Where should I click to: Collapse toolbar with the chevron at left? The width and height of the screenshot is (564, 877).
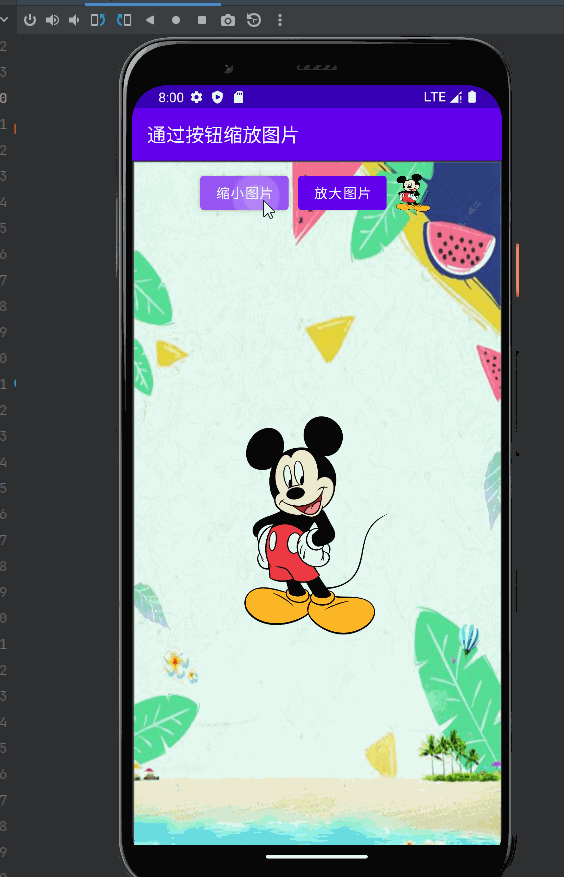pyautogui.click(x=4, y=20)
